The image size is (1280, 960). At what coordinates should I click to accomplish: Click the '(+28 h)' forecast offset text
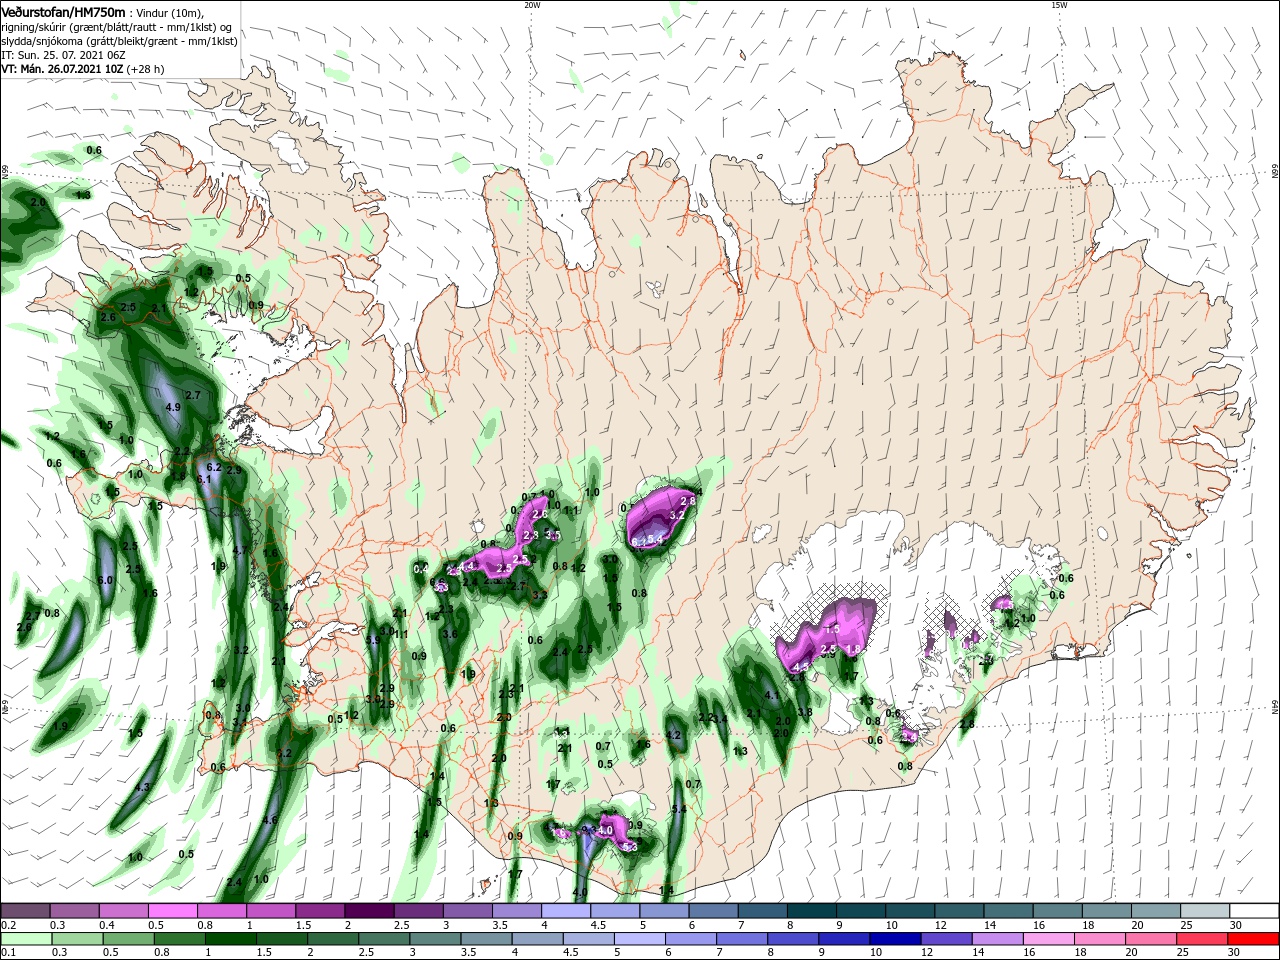(x=145, y=69)
